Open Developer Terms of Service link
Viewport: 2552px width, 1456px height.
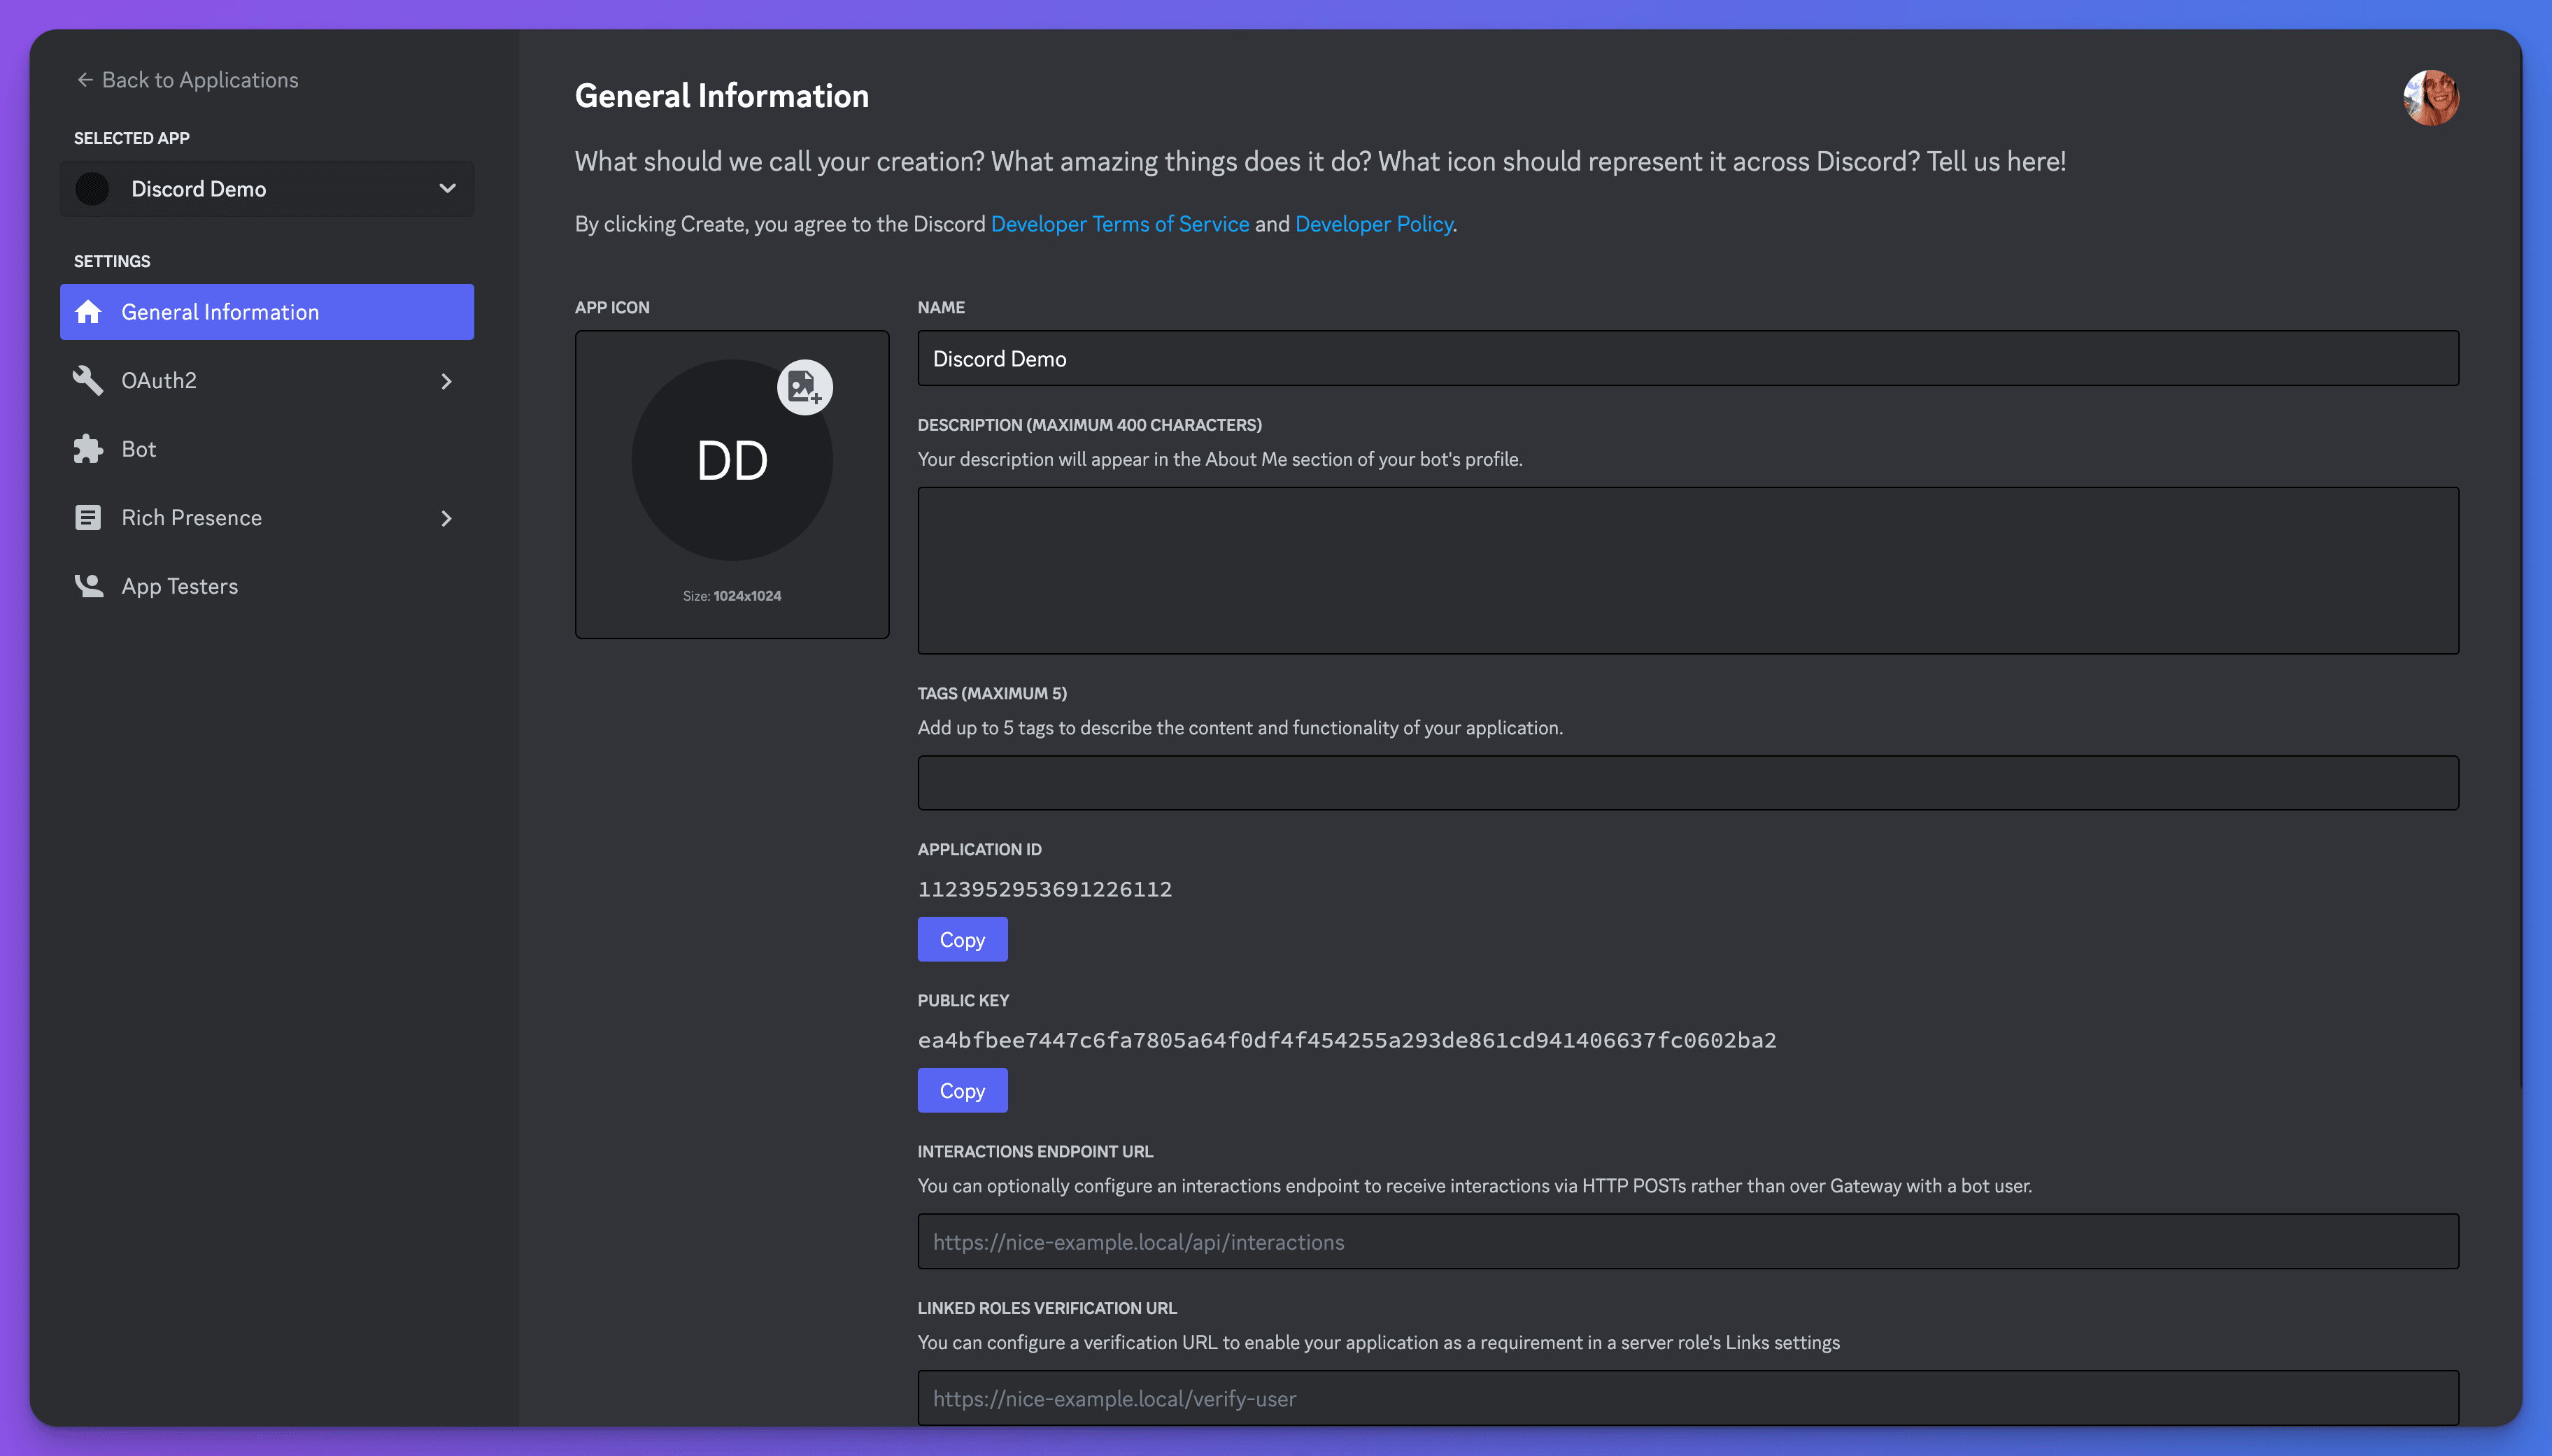coord(1120,224)
